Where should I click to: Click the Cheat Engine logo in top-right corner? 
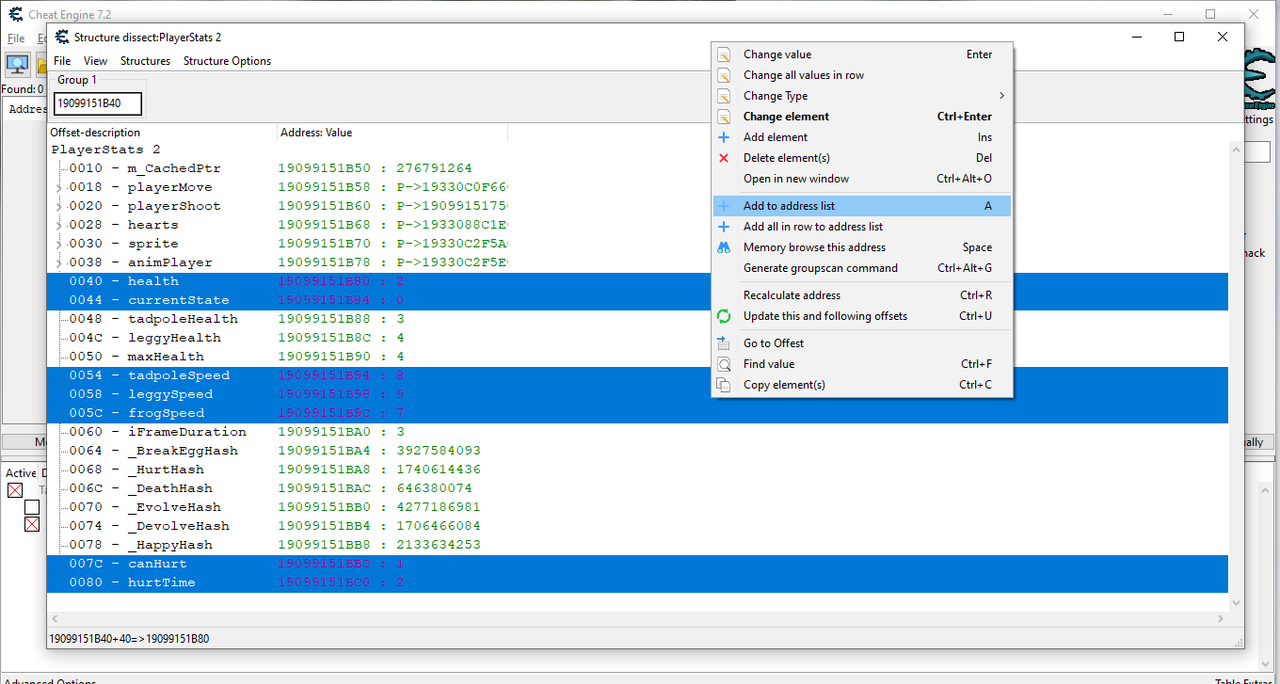click(1260, 80)
